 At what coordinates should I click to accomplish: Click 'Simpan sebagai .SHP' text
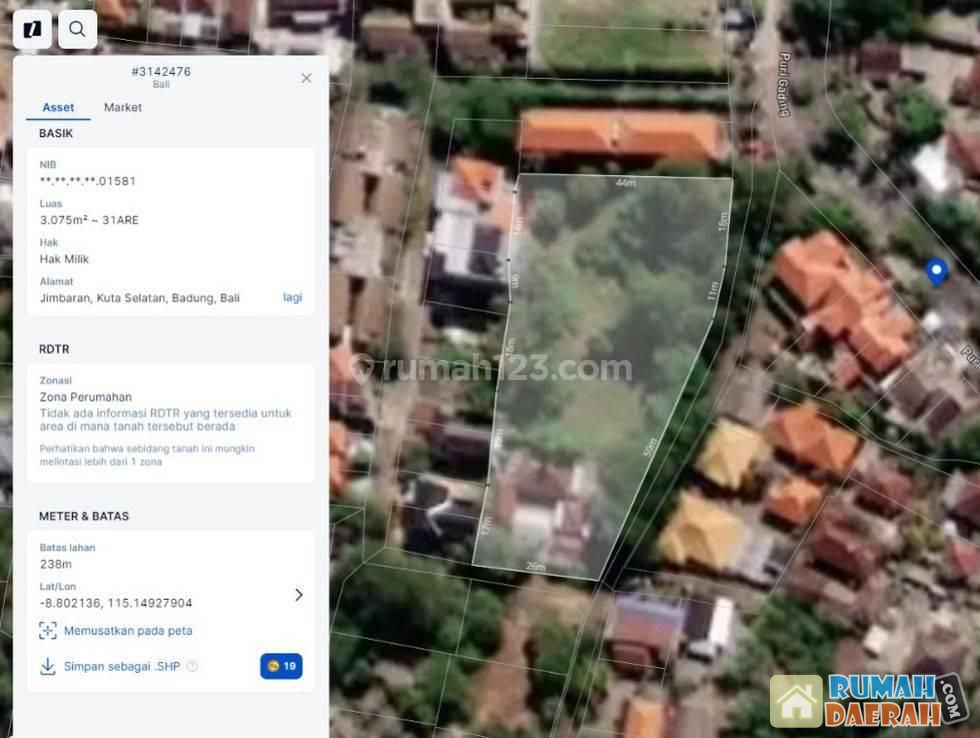122,666
